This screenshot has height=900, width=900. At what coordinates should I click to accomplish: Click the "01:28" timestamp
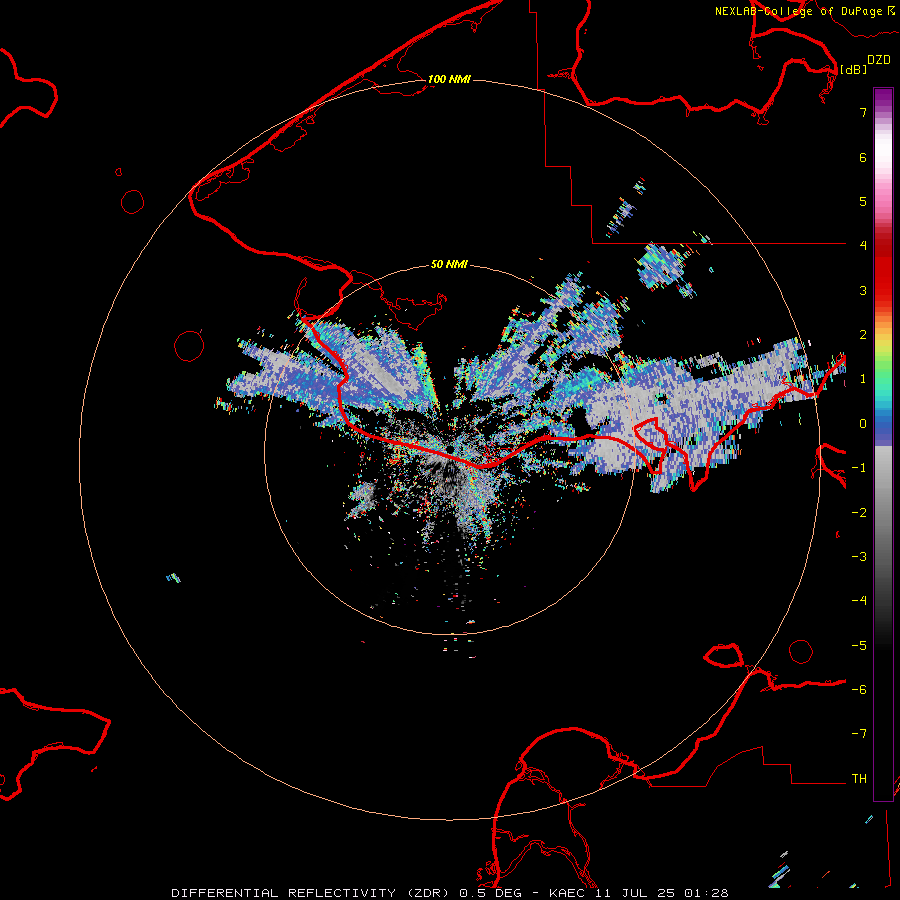point(706,893)
